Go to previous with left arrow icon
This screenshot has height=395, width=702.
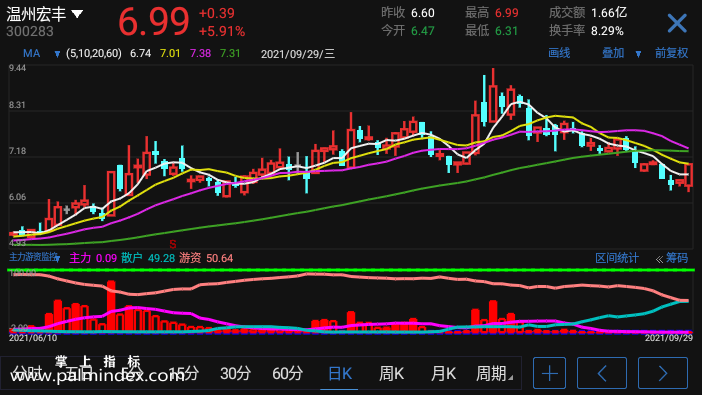tap(602, 373)
